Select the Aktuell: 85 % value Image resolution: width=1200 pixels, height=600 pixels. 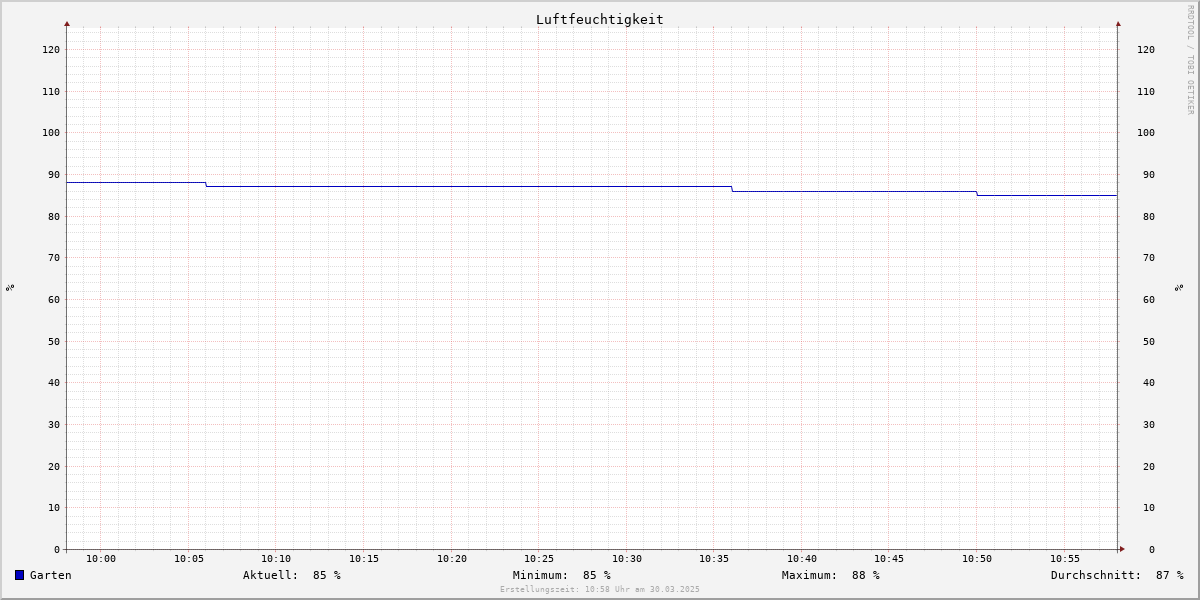292,575
